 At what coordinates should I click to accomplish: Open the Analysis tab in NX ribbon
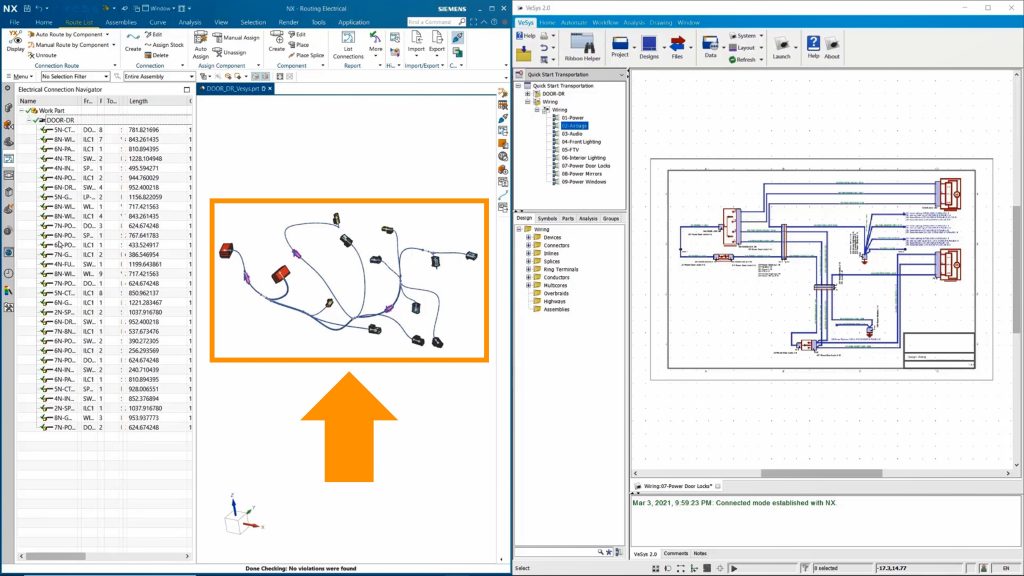point(190,22)
